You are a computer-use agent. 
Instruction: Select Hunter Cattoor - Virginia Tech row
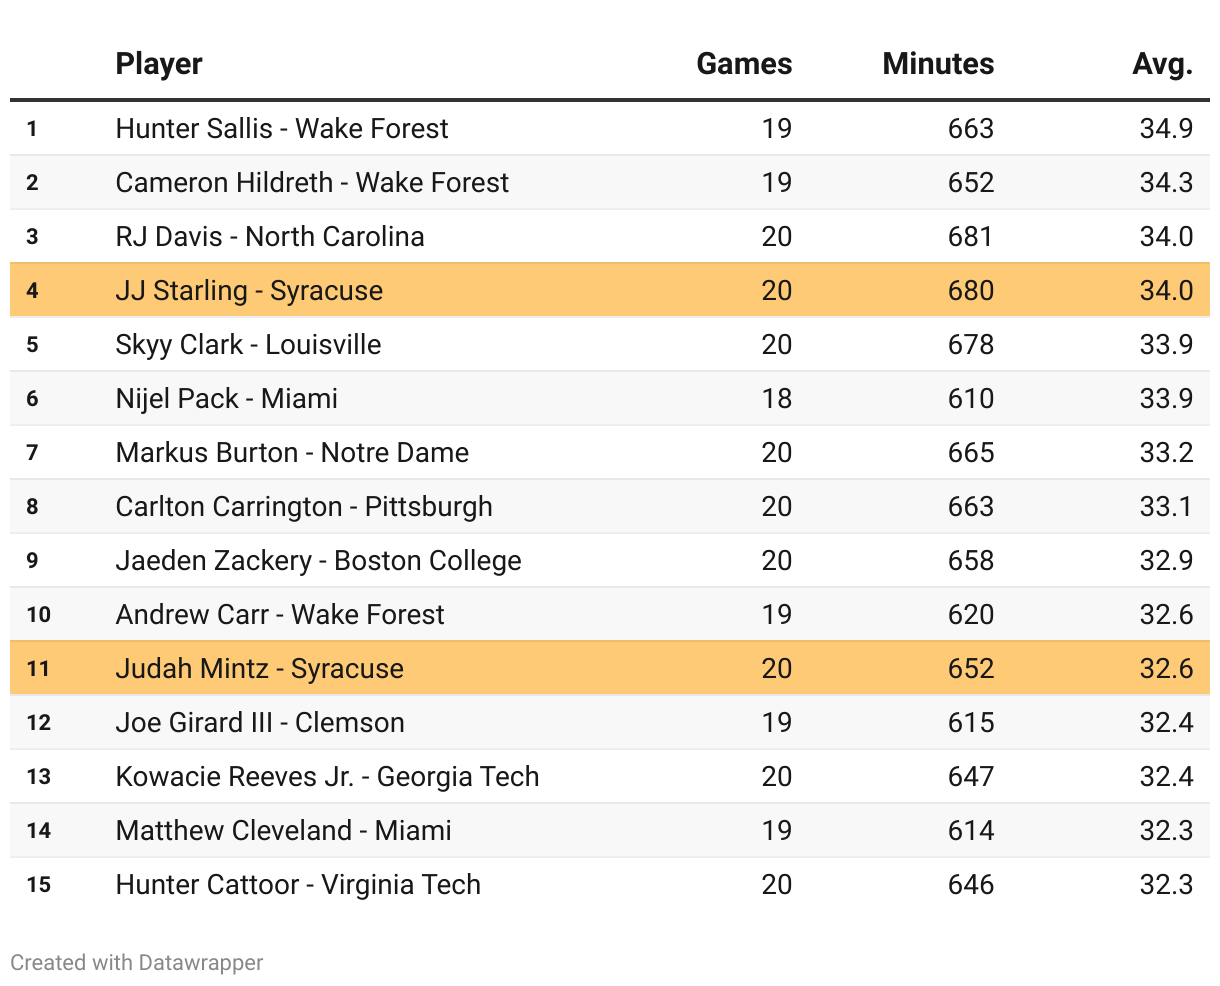click(x=298, y=885)
